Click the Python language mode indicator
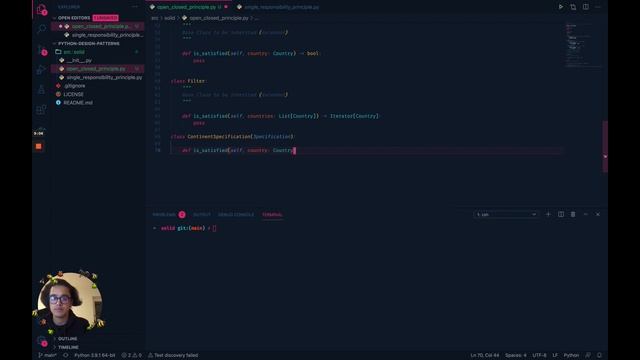 coord(571,355)
